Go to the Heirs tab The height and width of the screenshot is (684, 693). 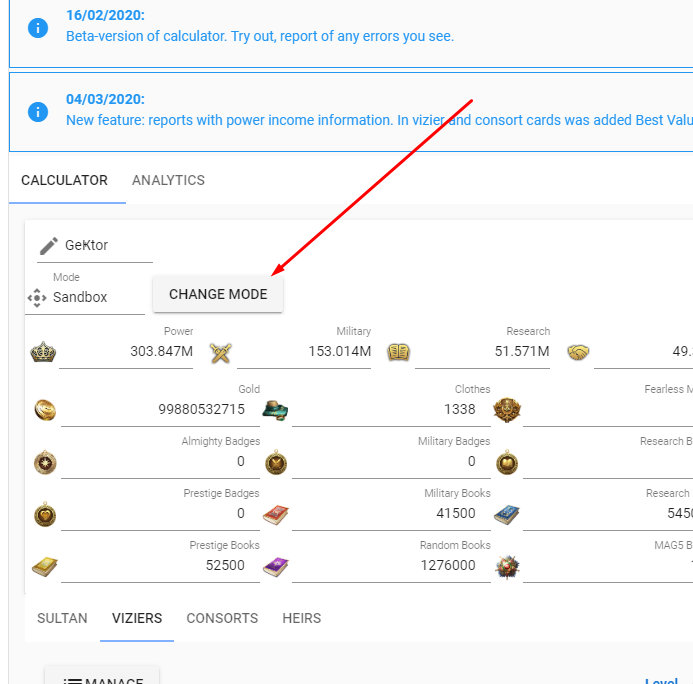(301, 619)
